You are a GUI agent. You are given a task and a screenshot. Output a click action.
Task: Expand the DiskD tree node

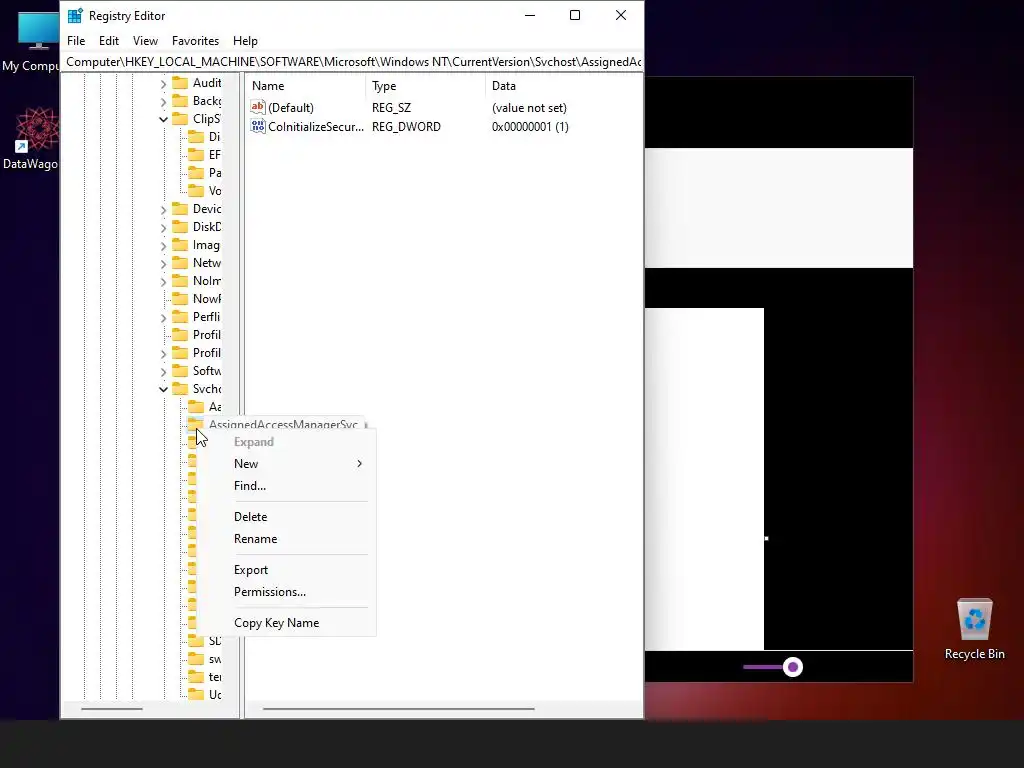click(x=163, y=227)
